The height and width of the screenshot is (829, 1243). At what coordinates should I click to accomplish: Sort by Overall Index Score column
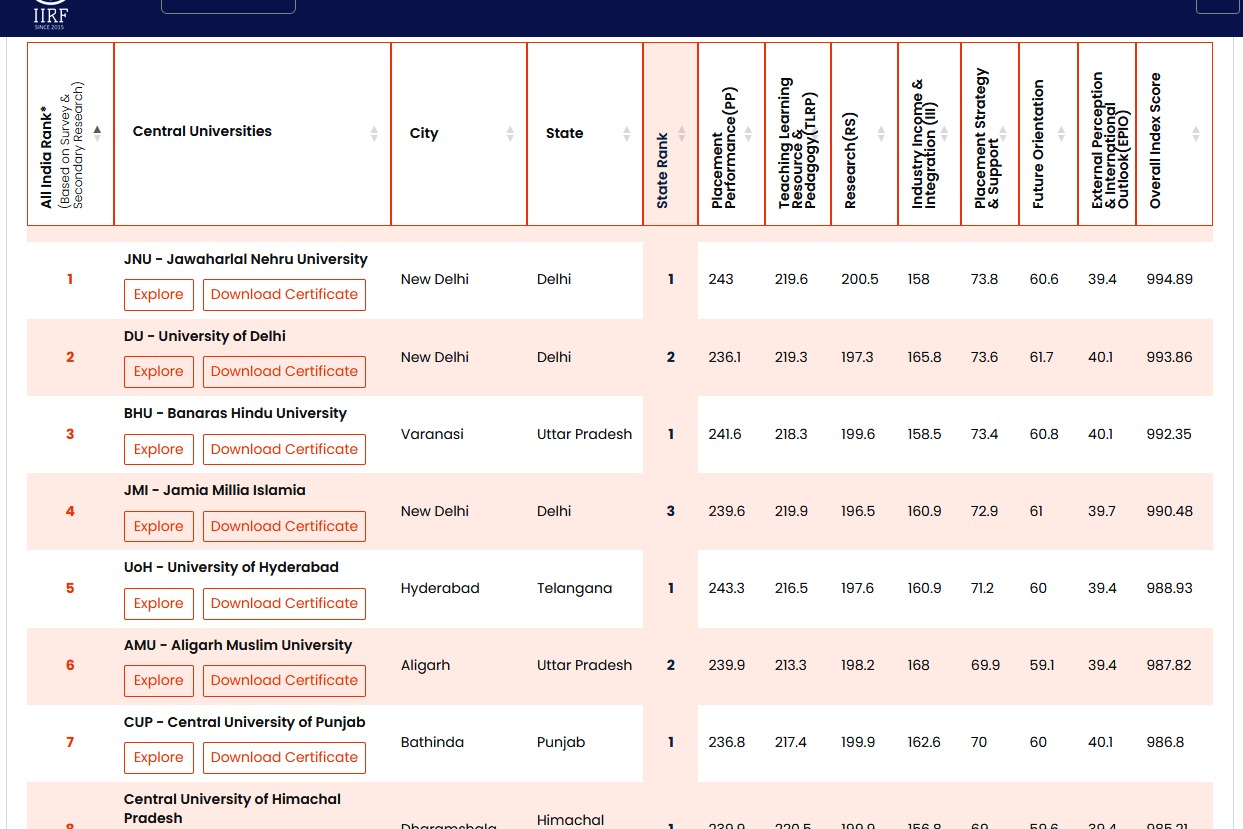1195,134
